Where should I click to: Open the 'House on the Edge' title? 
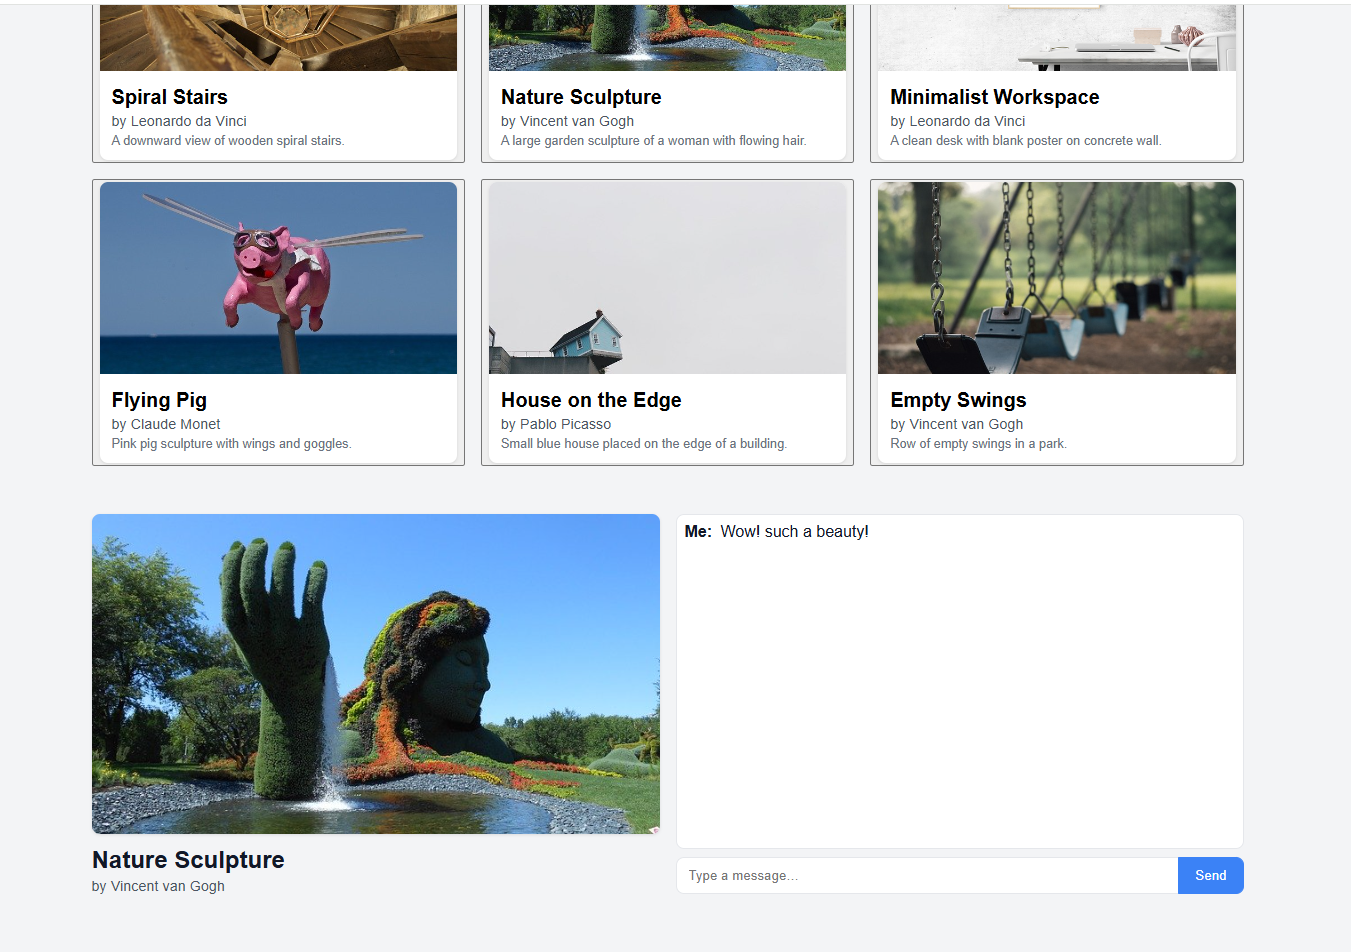591,400
